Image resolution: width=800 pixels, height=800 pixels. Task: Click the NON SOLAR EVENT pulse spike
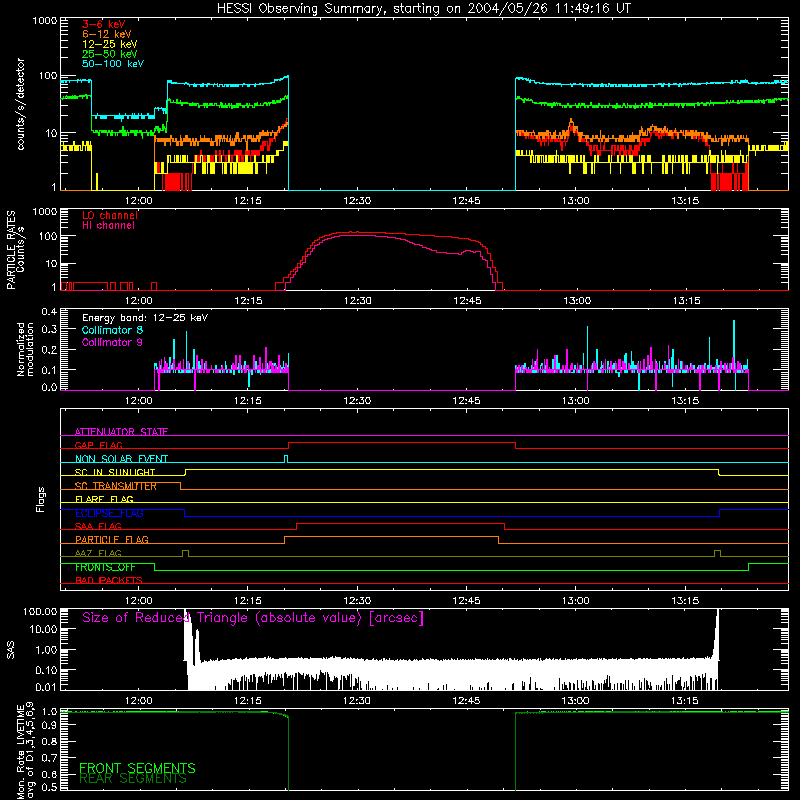(286, 459)
